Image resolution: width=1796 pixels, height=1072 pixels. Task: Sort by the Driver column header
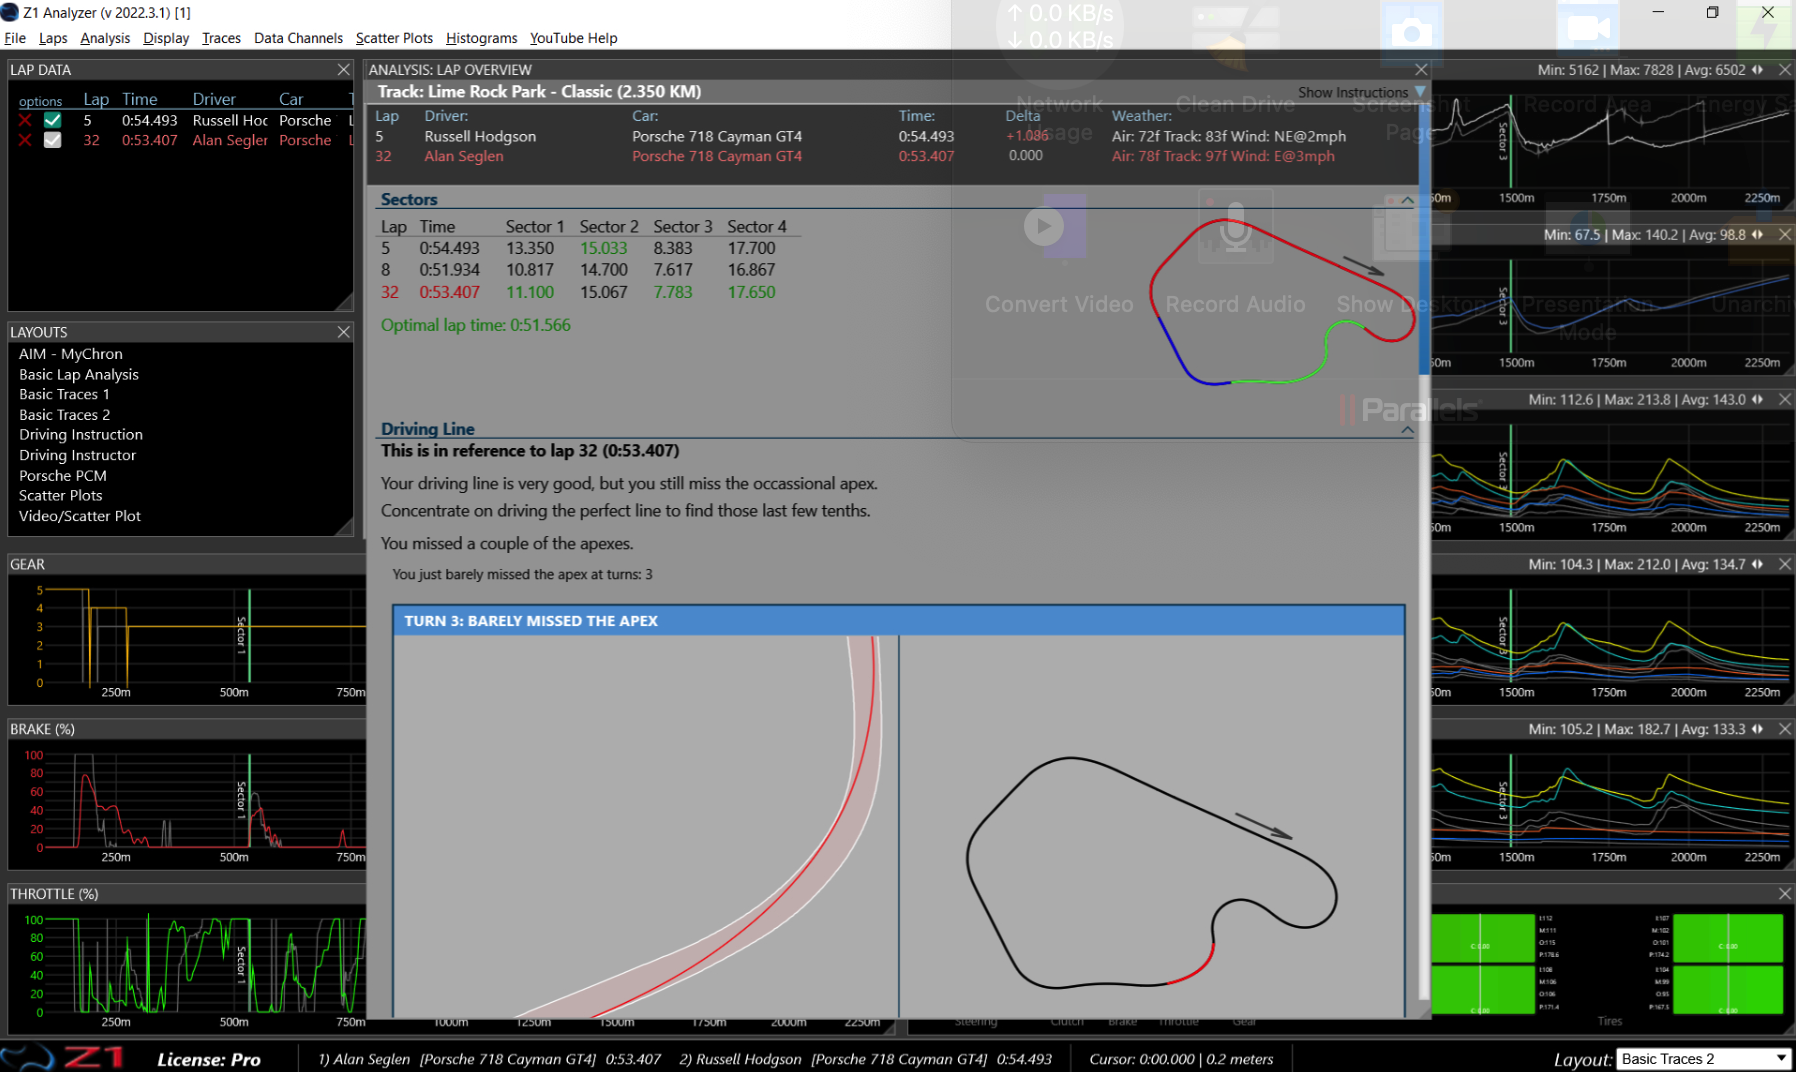click(x=214, y=99)
